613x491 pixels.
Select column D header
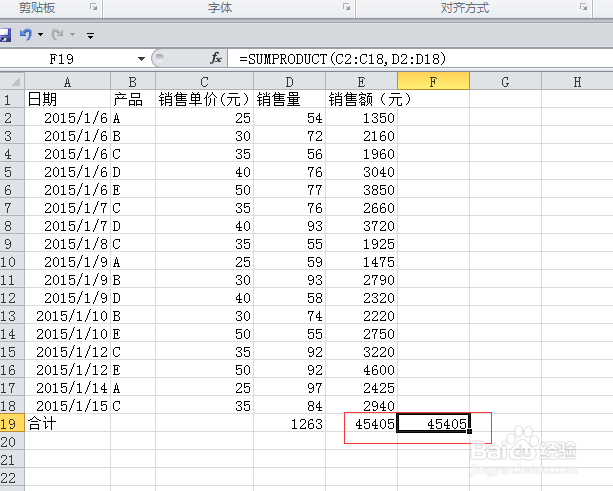[290, 82]
